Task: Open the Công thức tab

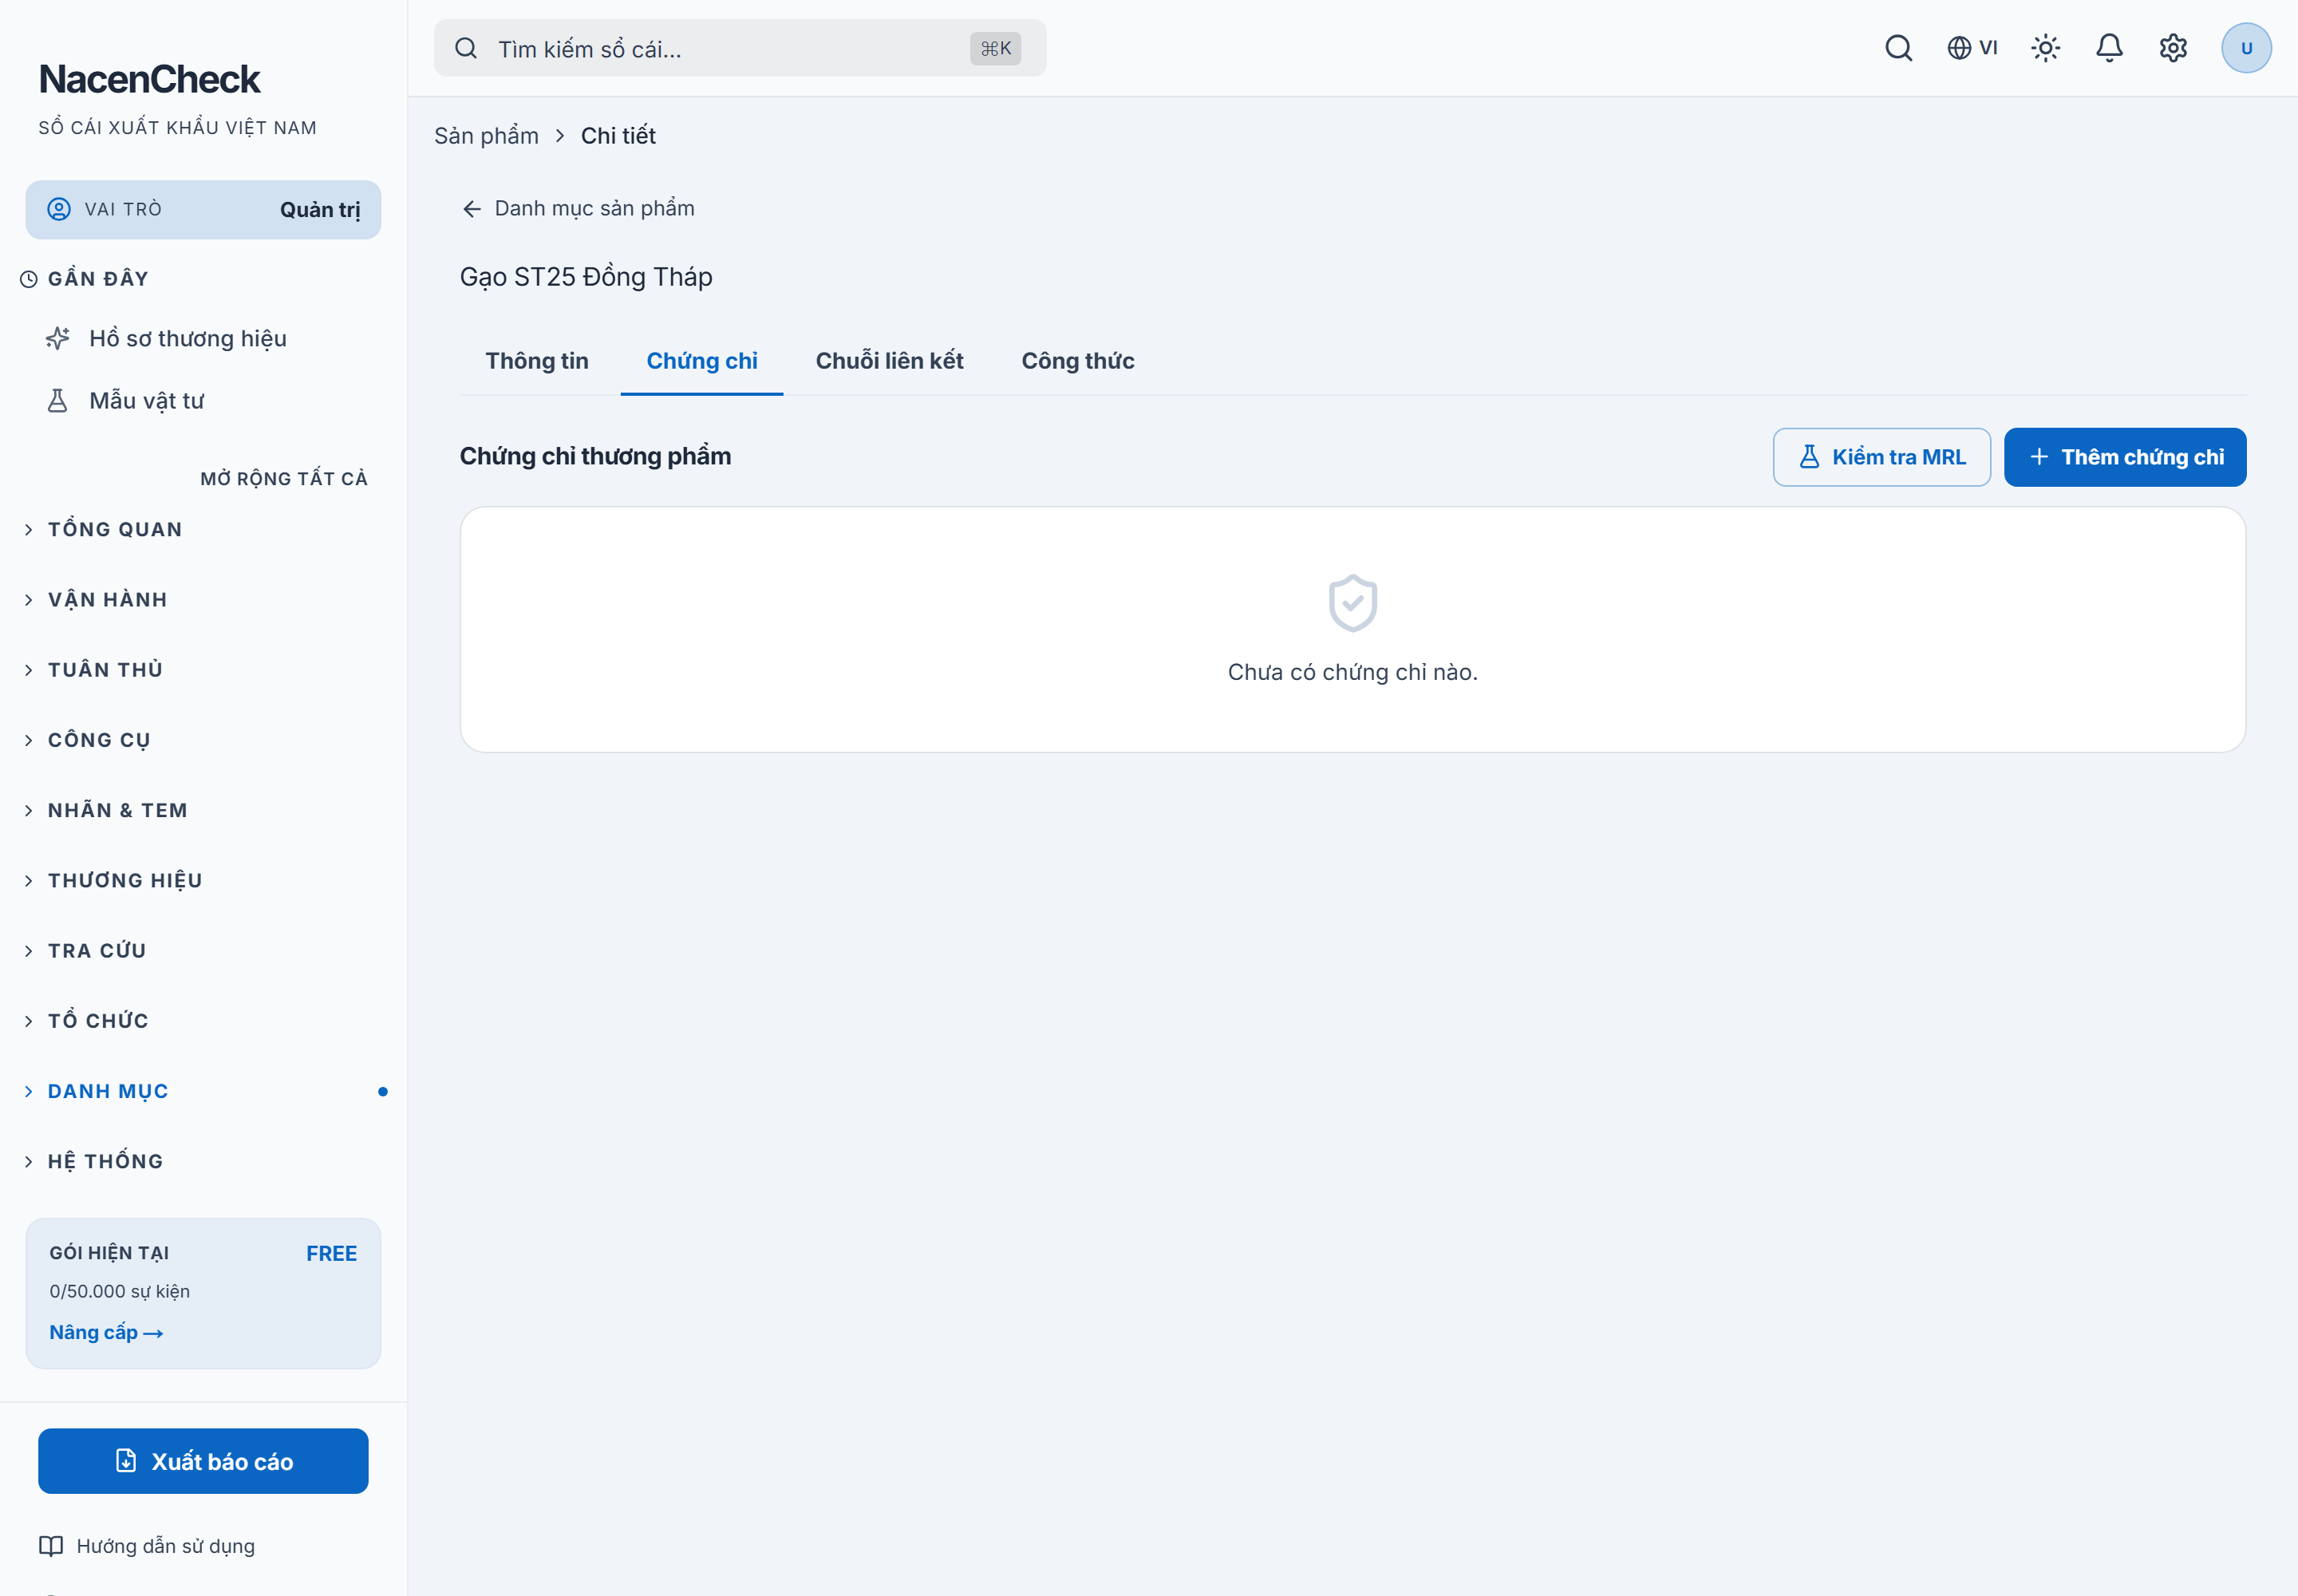Action: click(x=1077, y=361)
